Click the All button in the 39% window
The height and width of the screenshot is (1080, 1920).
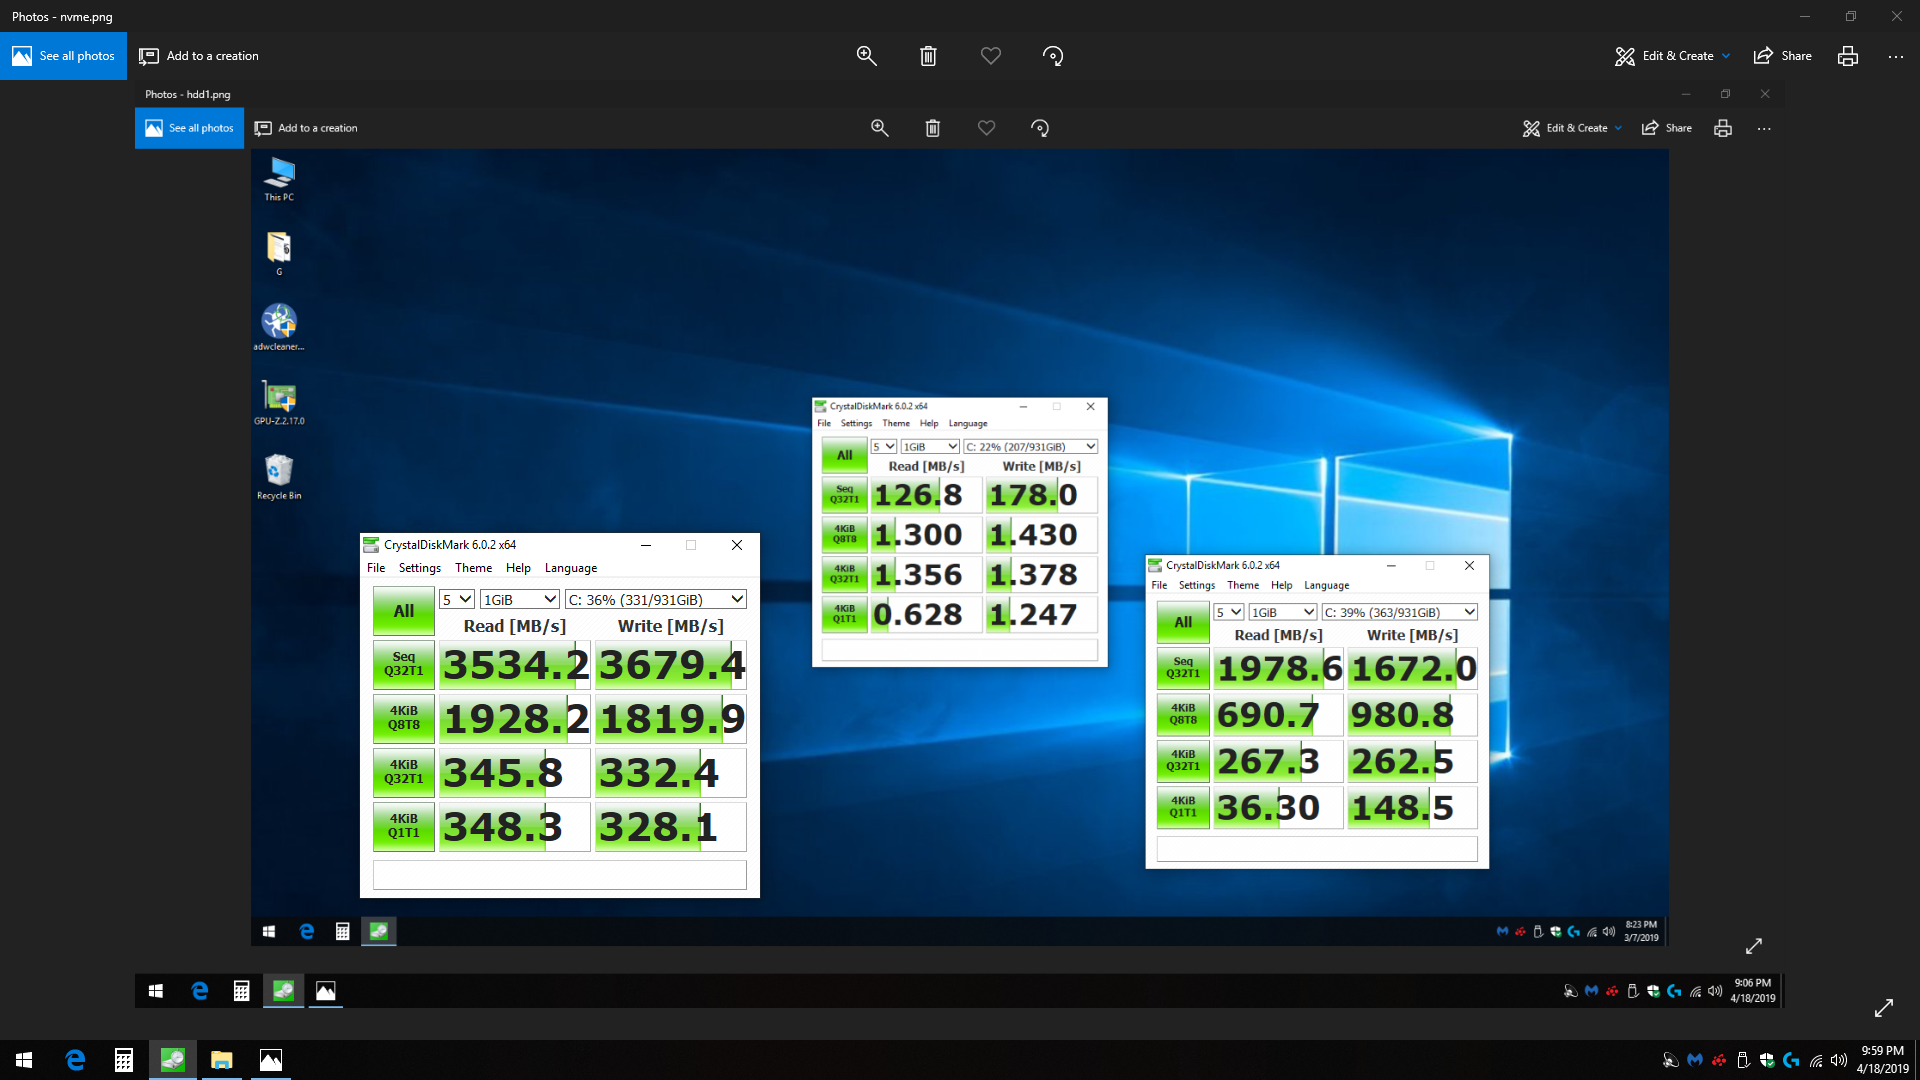(x=1183, y=623)
